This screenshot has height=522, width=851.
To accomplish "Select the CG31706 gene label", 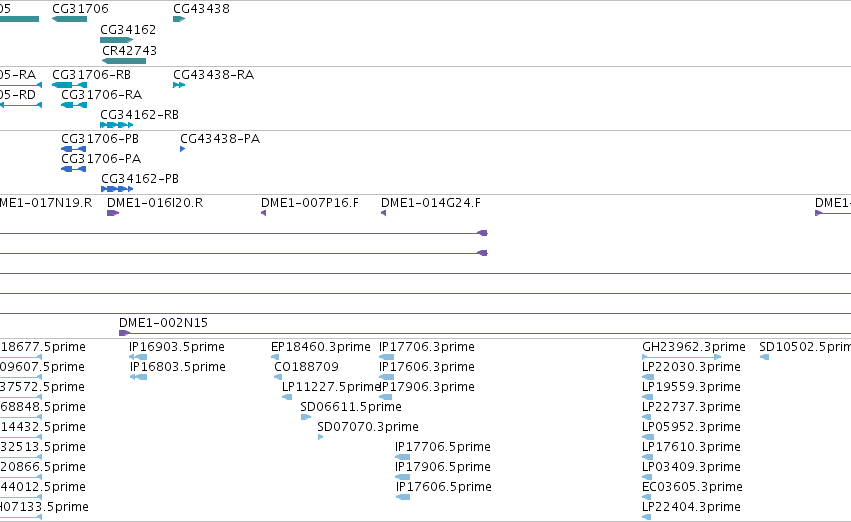I will (x=80, y=9).
